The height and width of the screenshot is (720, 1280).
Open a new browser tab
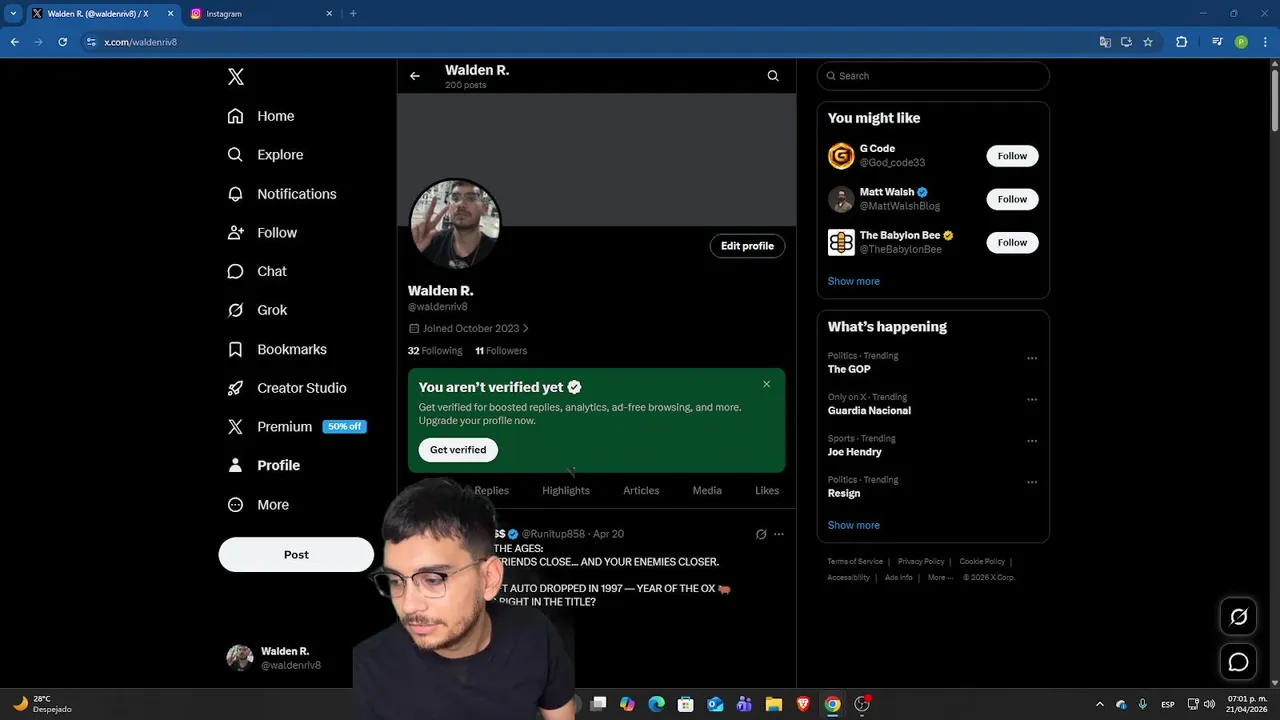(353, 14)
